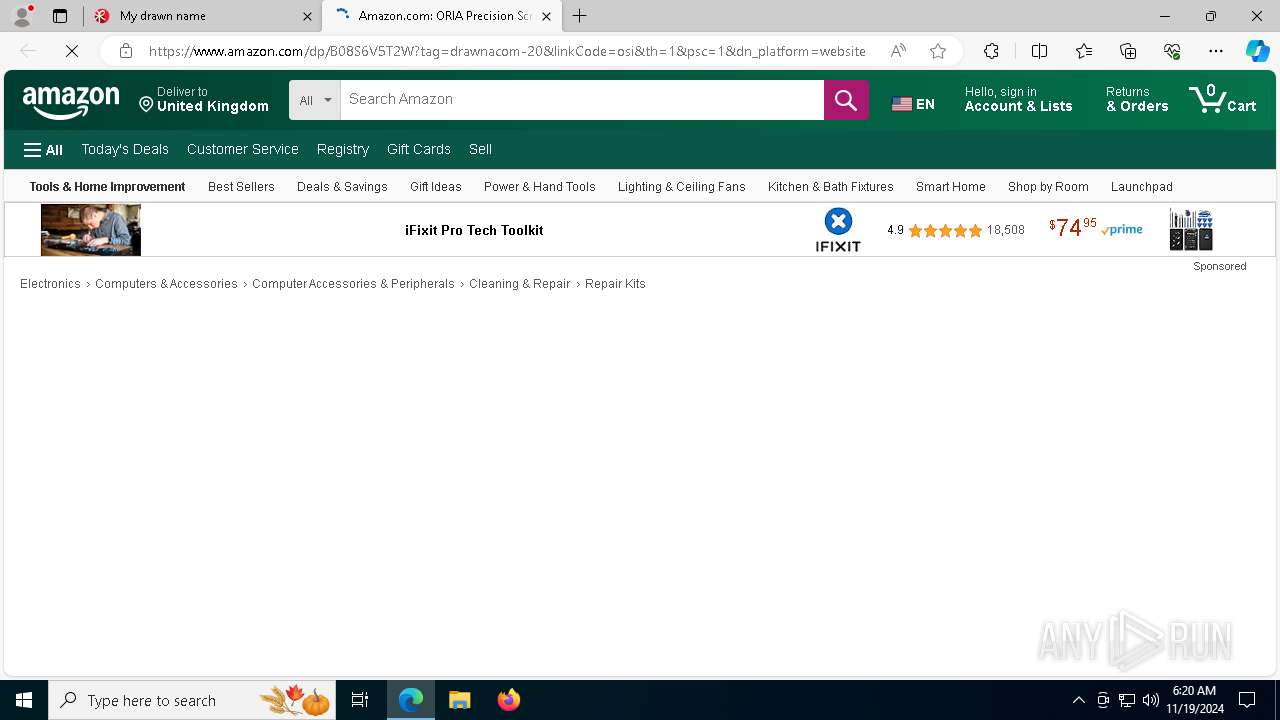The width and height of the screenshot is (1280, 720).
Task: Open the notification center icon
Action: 1247,700
